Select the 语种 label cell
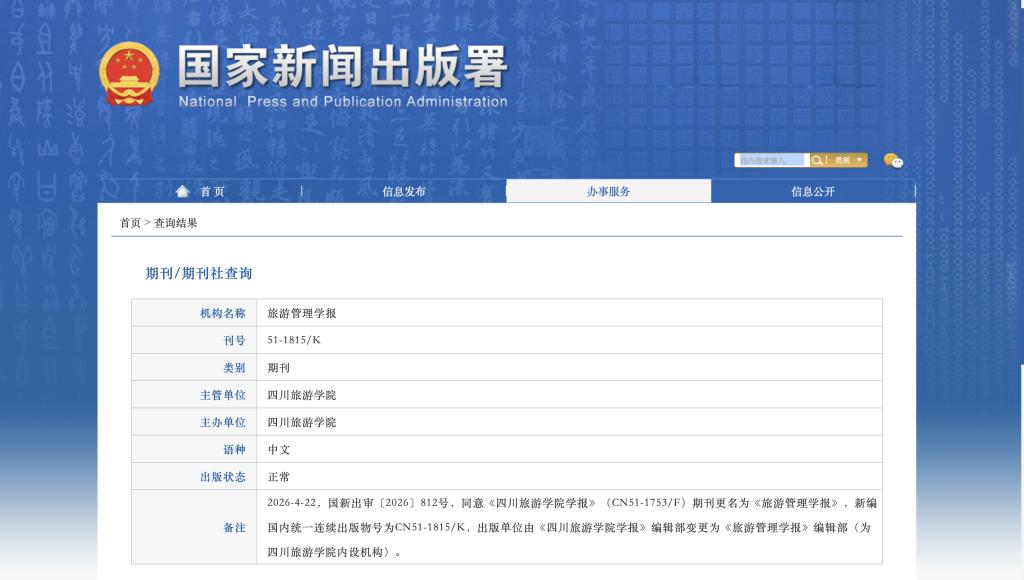Image resolution: width=1024 pixels, height=580 pixels. (194, 449)
